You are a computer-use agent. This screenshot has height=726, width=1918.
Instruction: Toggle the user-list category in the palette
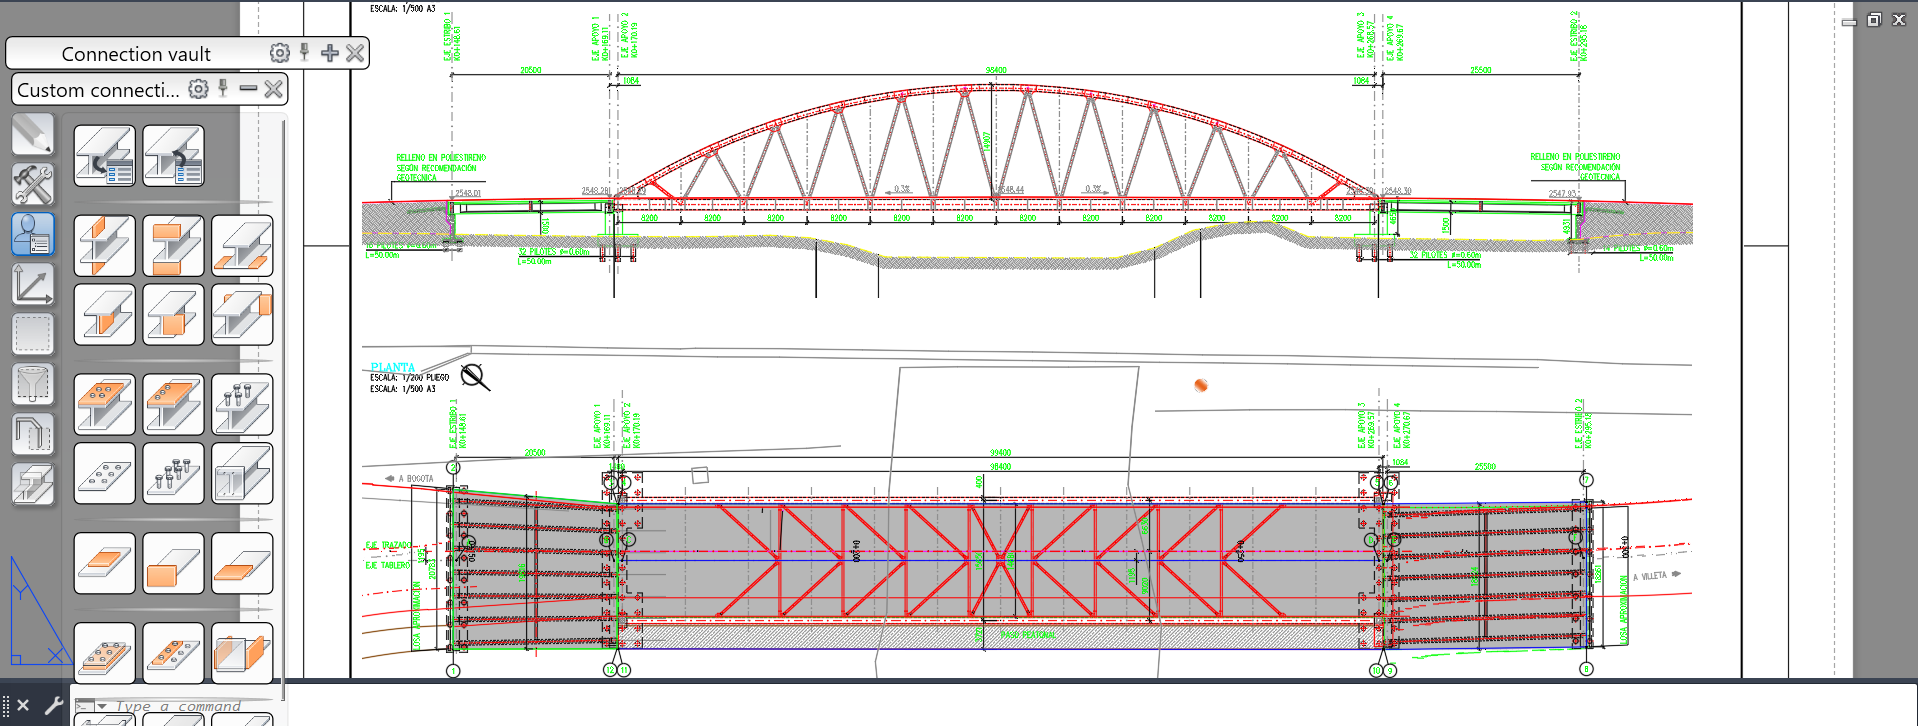pyautogui.click(x=32, y=234)
